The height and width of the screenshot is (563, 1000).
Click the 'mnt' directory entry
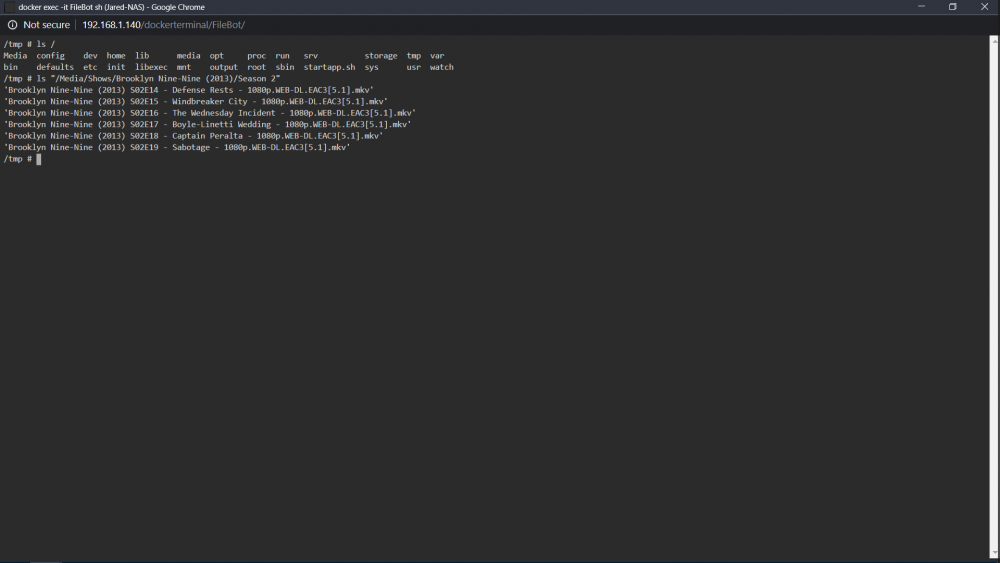click(x=184, y=67)
